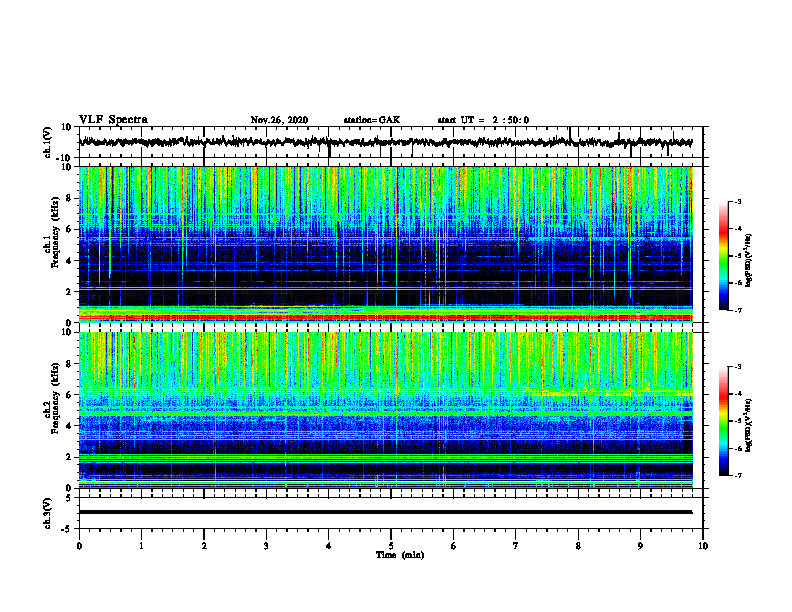Click the ch.1 spectrogram color scale bar
The width and height of the screenshot is (792, 612).
[724, 256]
